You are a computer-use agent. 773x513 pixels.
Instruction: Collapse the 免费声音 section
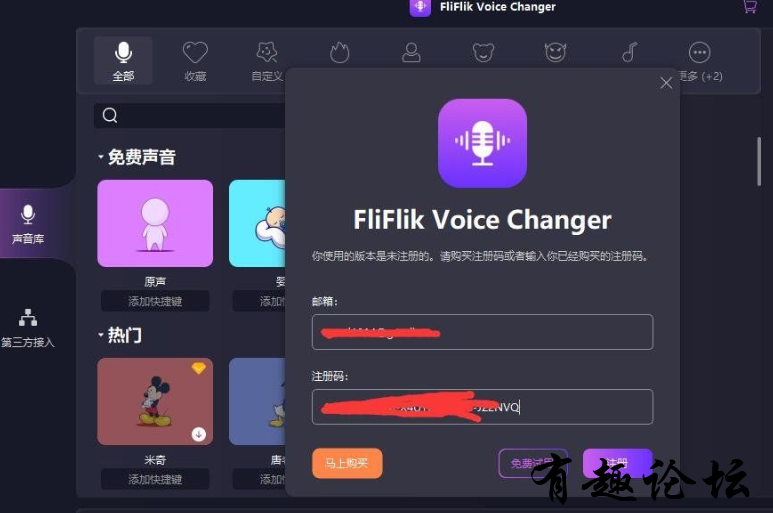101,157
